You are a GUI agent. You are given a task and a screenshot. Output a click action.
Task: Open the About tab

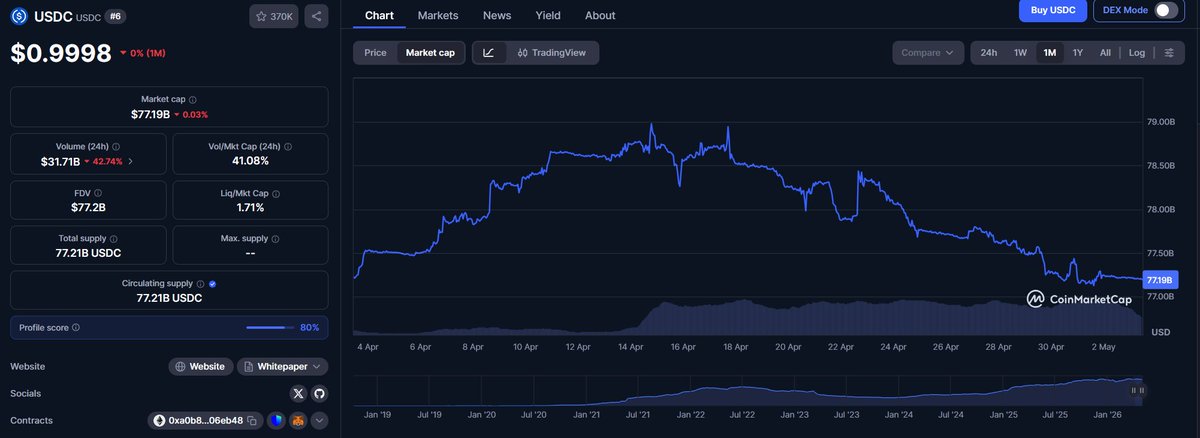point(600,15)
